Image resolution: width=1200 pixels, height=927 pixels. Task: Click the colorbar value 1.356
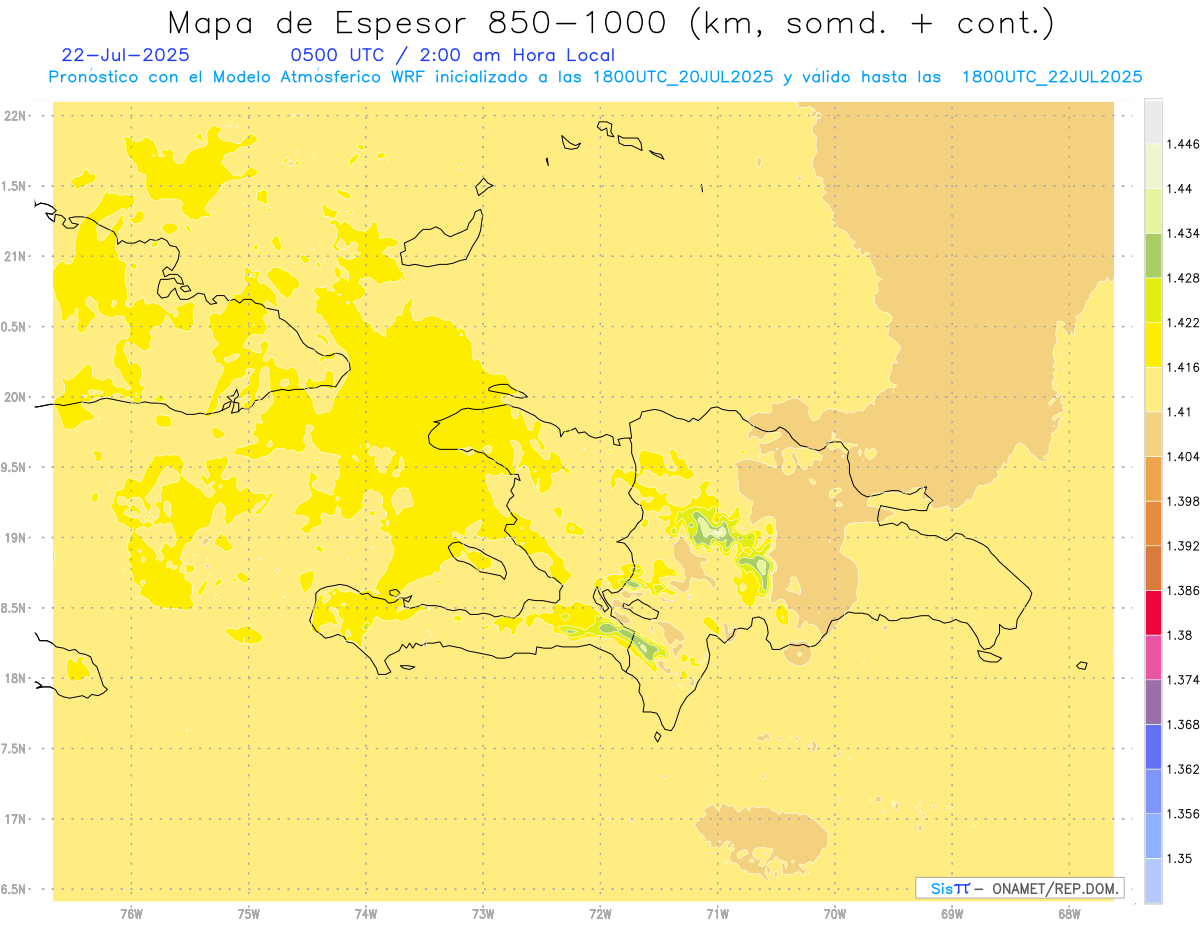point(1184,814)
